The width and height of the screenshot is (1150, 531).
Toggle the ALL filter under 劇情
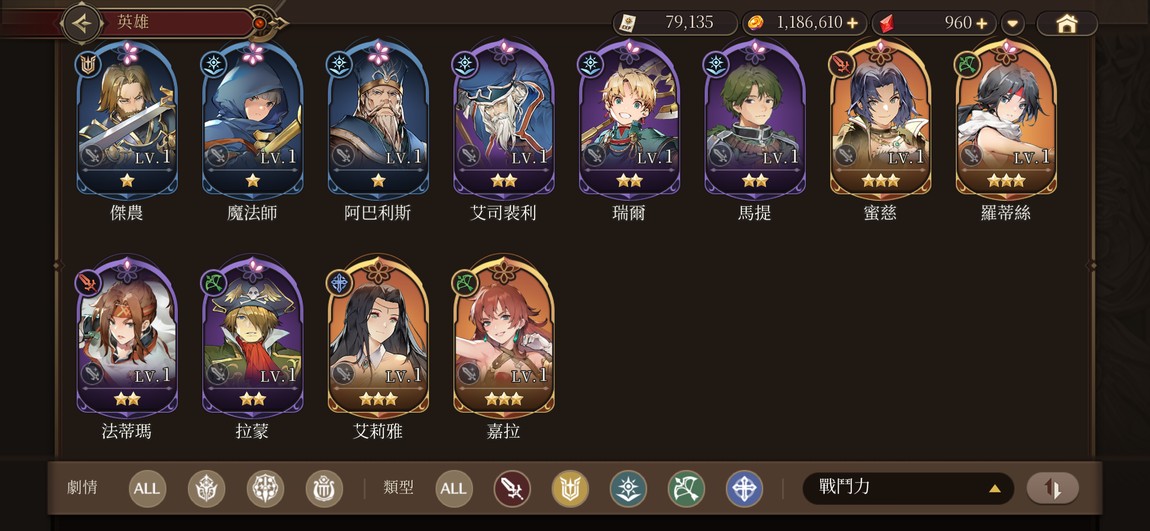pos(147,489)
